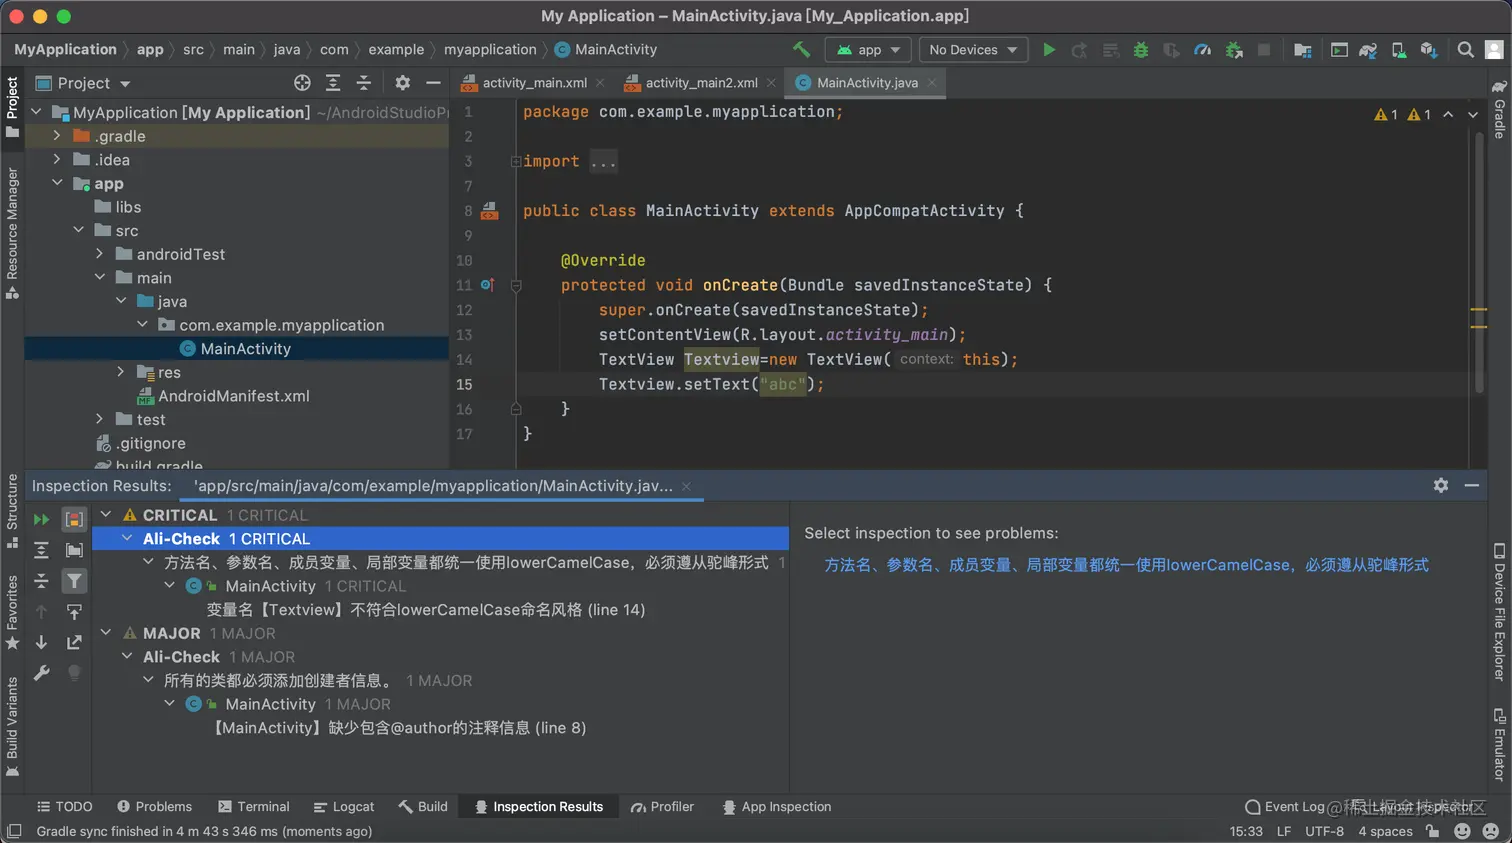
Task: Toggle the Filter resolved items button
Action: click(x=74, y=581)
